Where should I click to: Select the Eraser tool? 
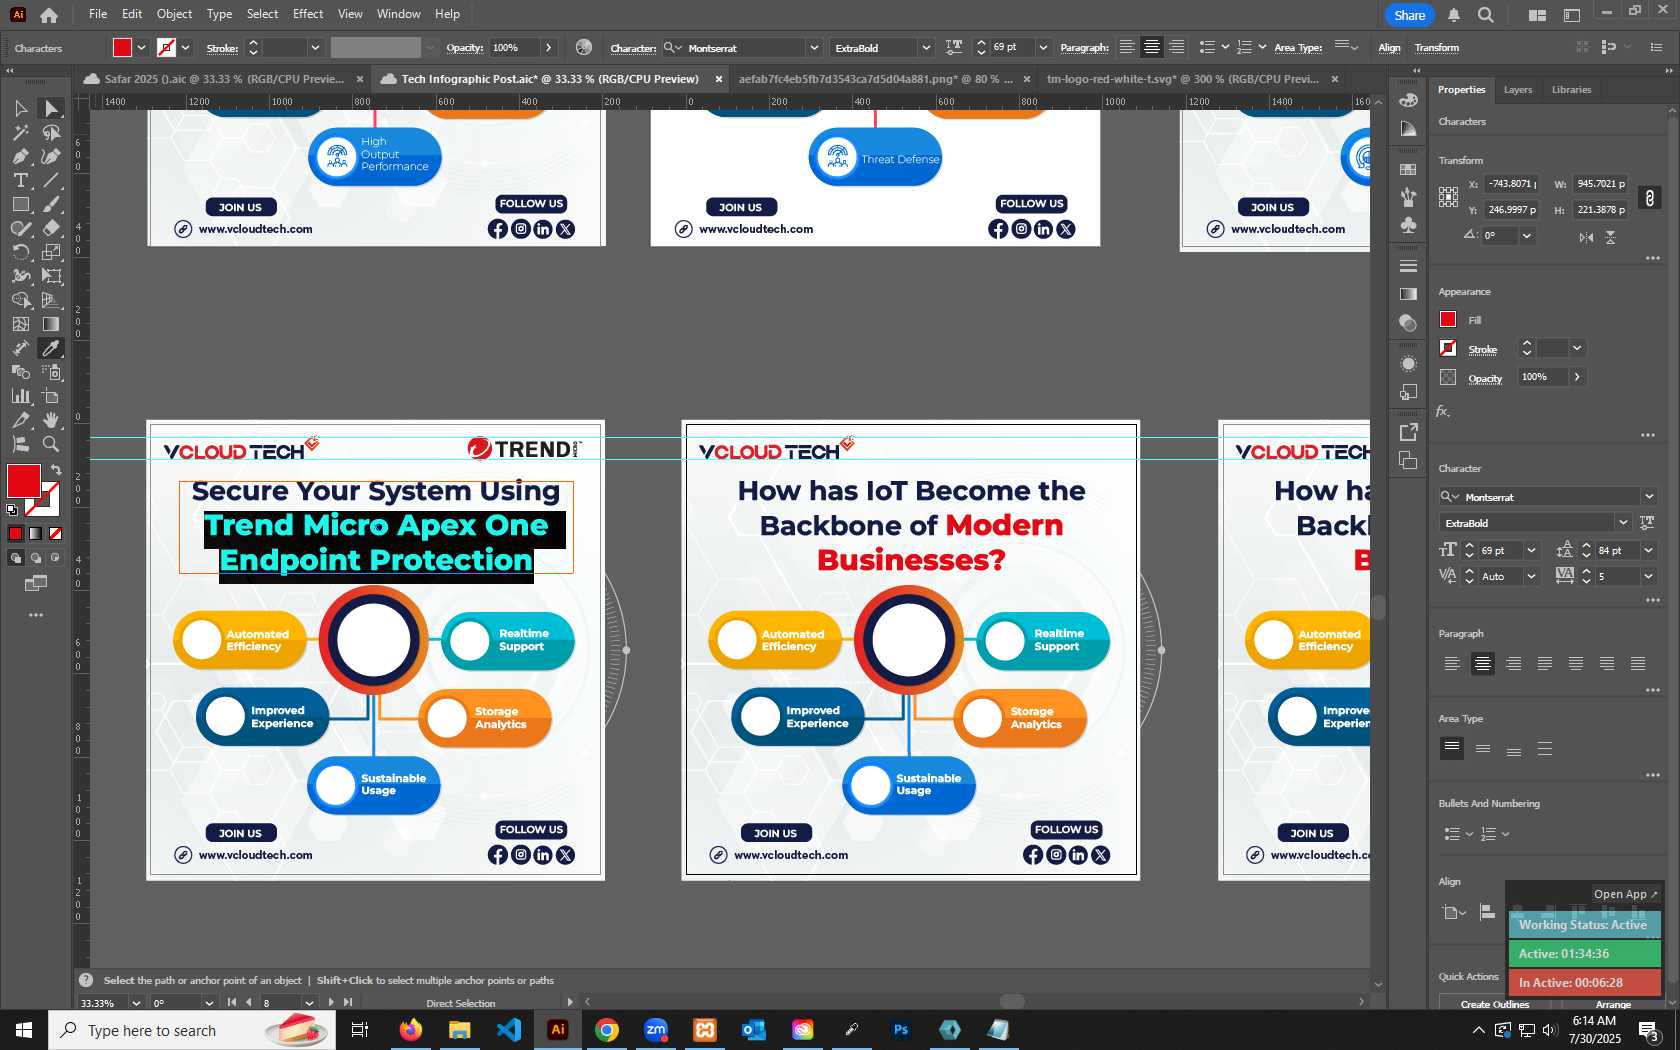(x=51, y=228)
